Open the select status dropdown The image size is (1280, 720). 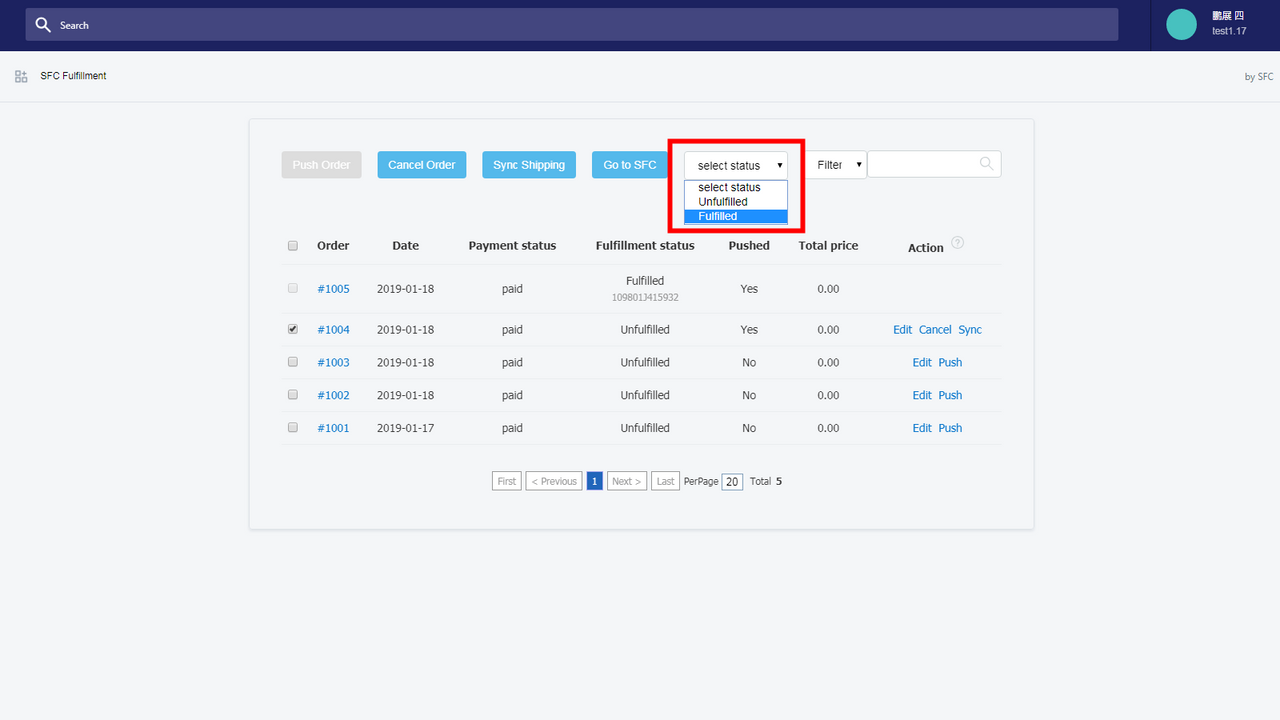[736, 165]
